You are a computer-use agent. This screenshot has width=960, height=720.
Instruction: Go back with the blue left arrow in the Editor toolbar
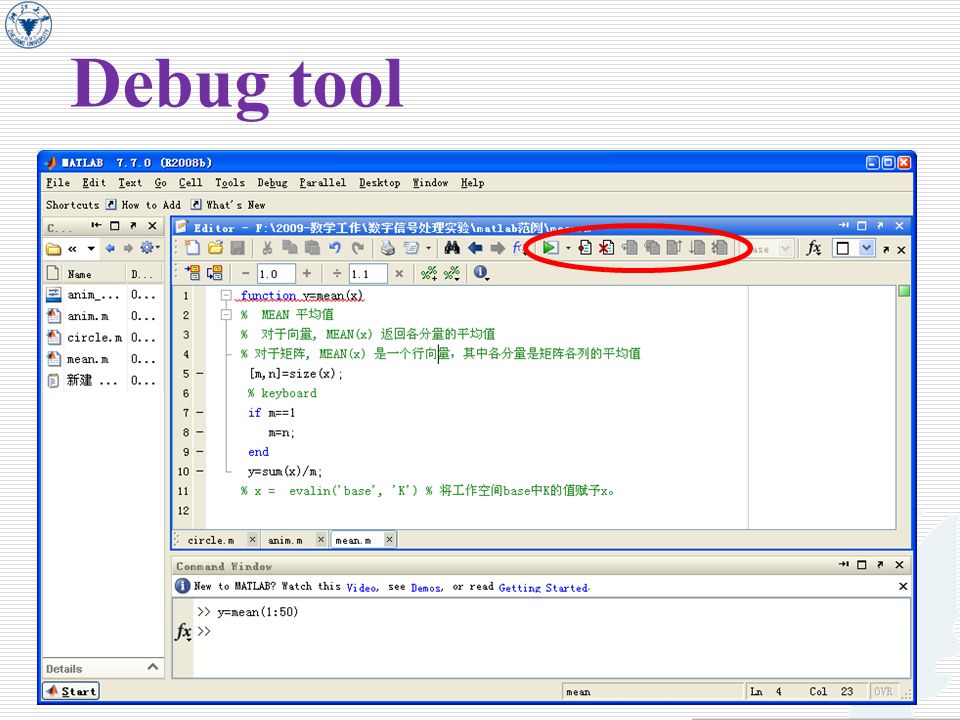(x=475, y=248)
